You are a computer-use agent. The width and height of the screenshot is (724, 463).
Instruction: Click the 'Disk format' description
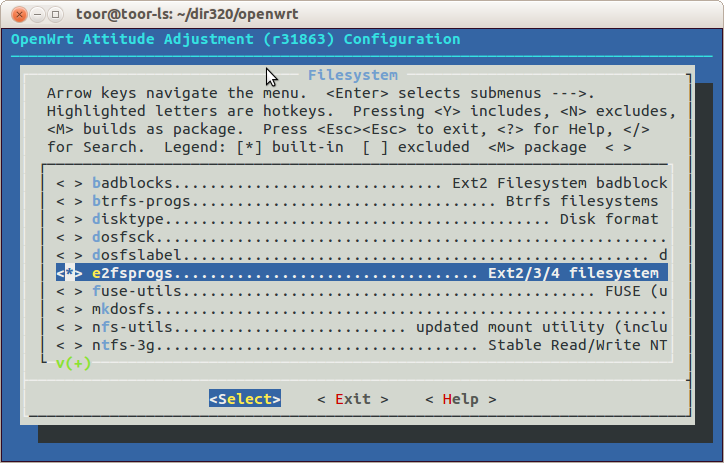(609, 219)
